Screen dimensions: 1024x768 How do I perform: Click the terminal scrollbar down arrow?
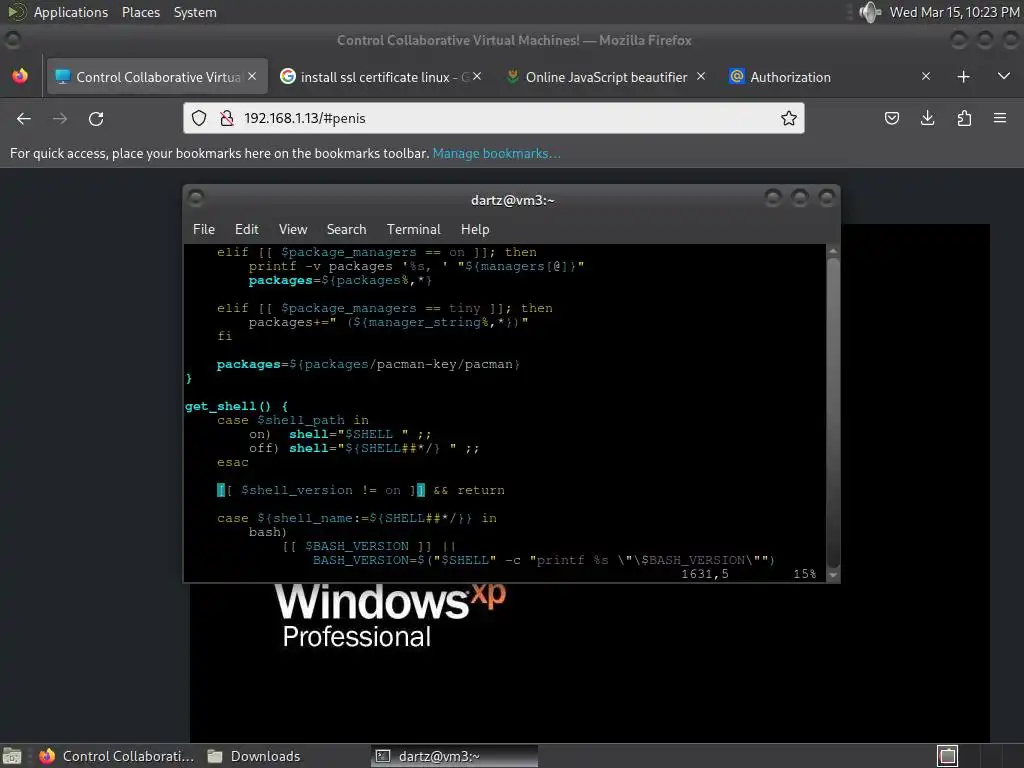pos(833,575)
